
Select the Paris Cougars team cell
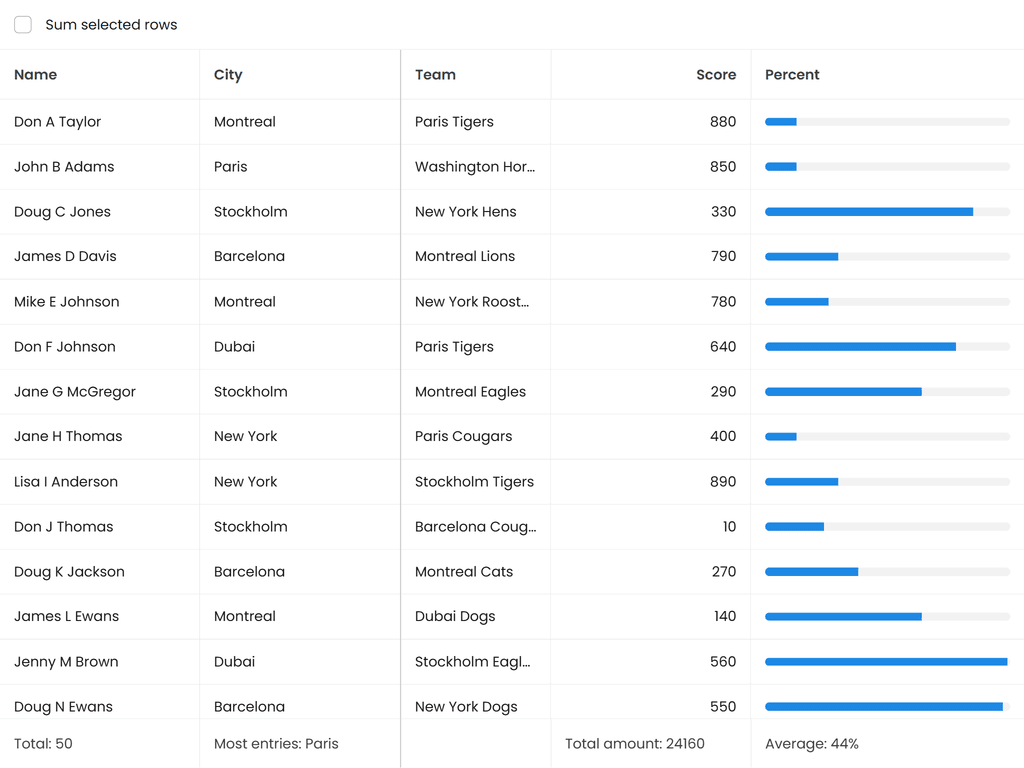click(463, 437)
